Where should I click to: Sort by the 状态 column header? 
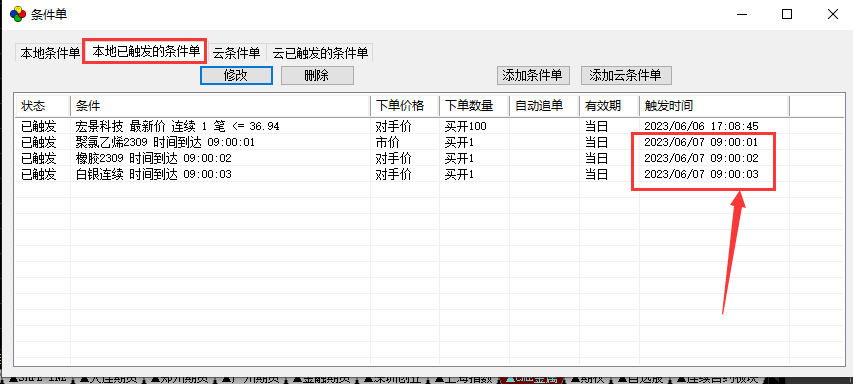pos(42,106)
